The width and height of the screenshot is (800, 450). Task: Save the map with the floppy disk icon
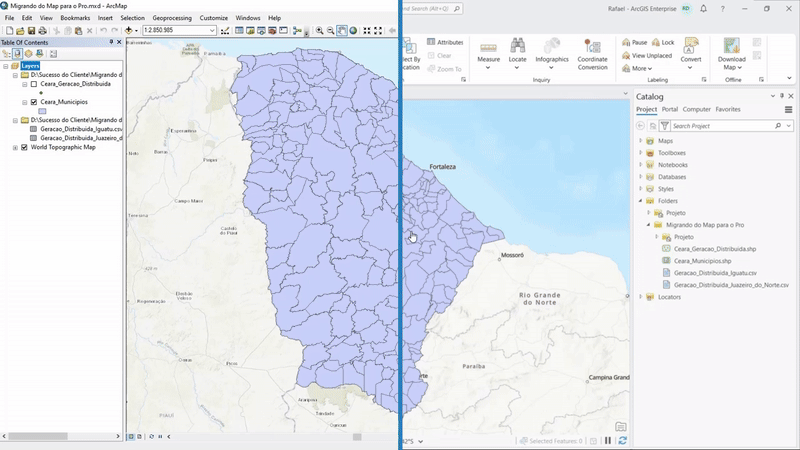pos(31,31)
